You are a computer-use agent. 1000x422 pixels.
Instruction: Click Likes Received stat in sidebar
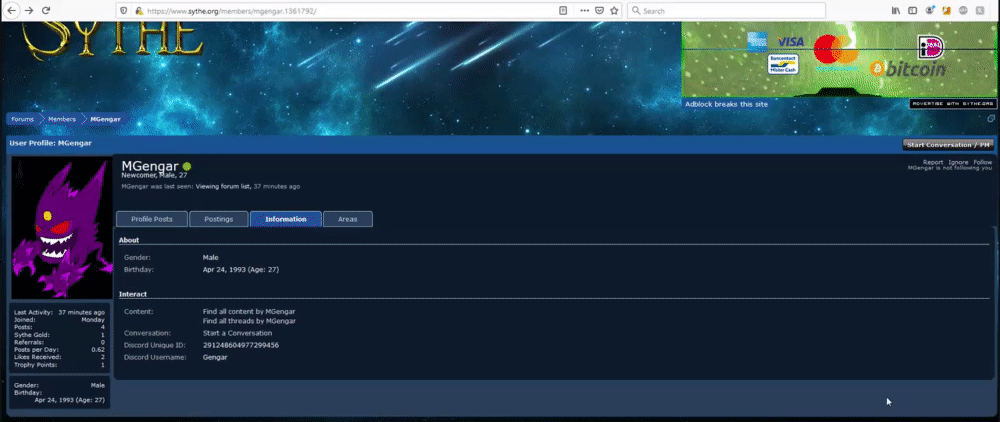point(59,357)
